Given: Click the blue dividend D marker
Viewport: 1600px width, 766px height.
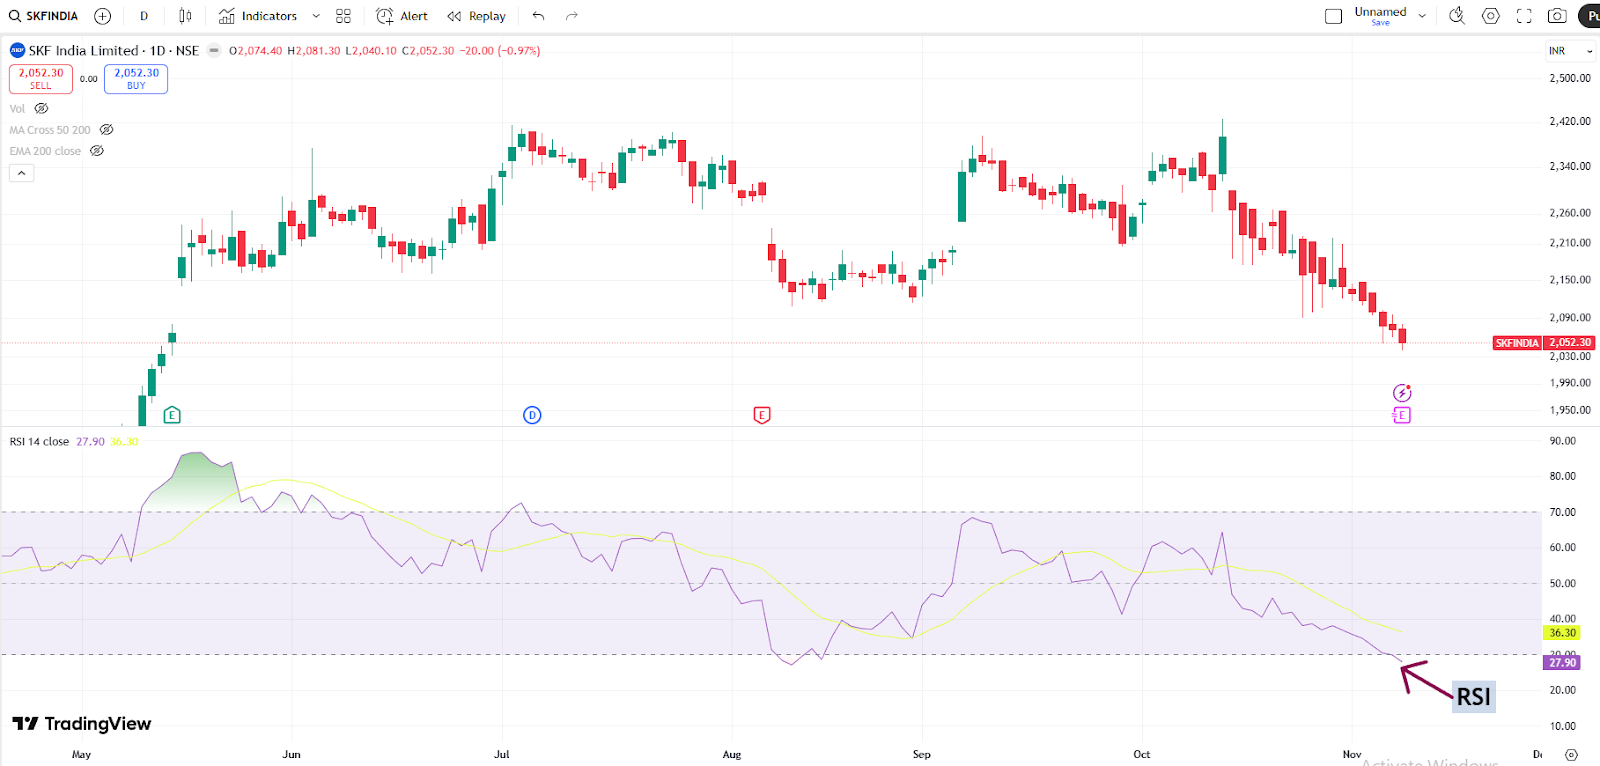Looking at the screenshot, I should pos(532,415).
